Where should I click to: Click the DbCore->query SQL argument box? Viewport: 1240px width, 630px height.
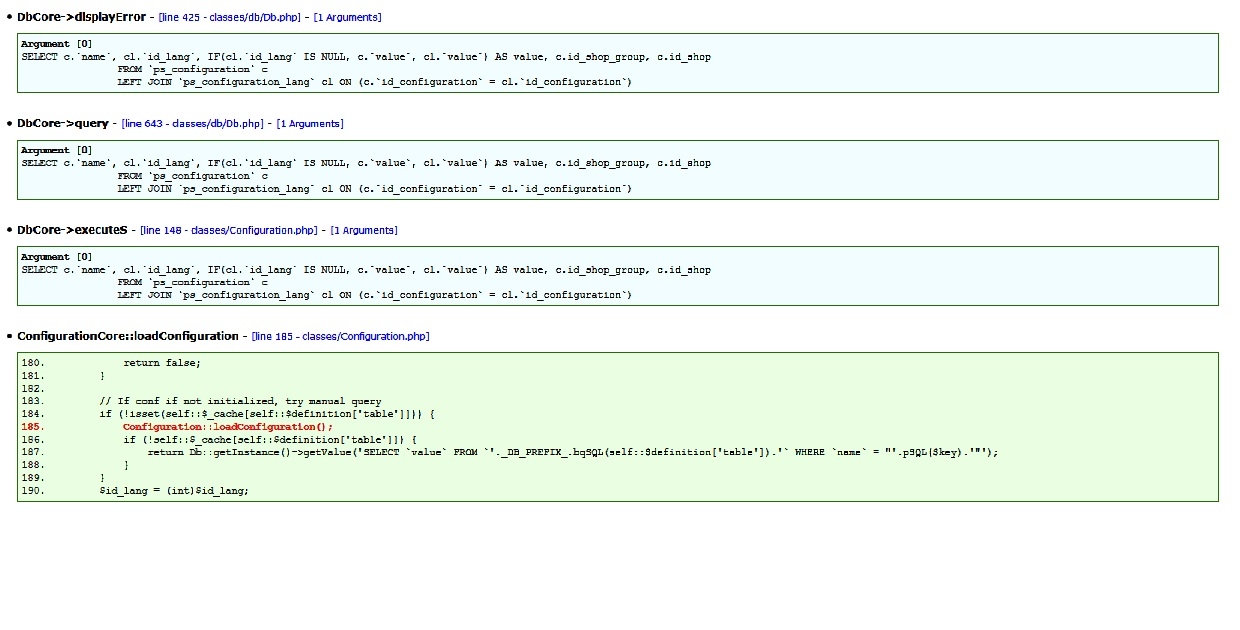618,170
